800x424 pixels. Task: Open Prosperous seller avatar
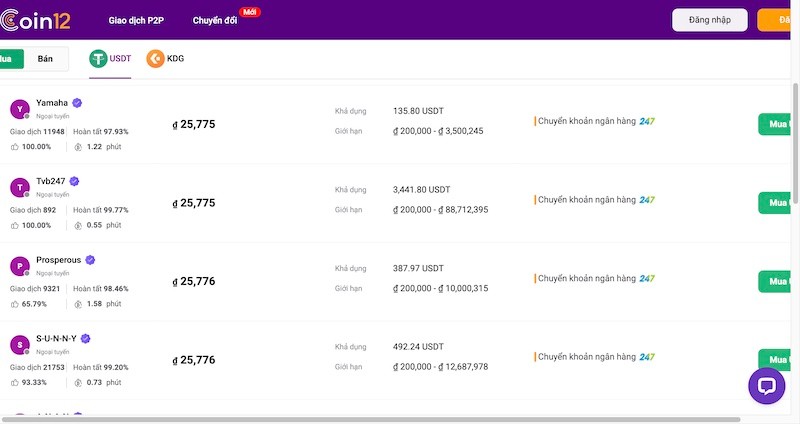(20, 266)
